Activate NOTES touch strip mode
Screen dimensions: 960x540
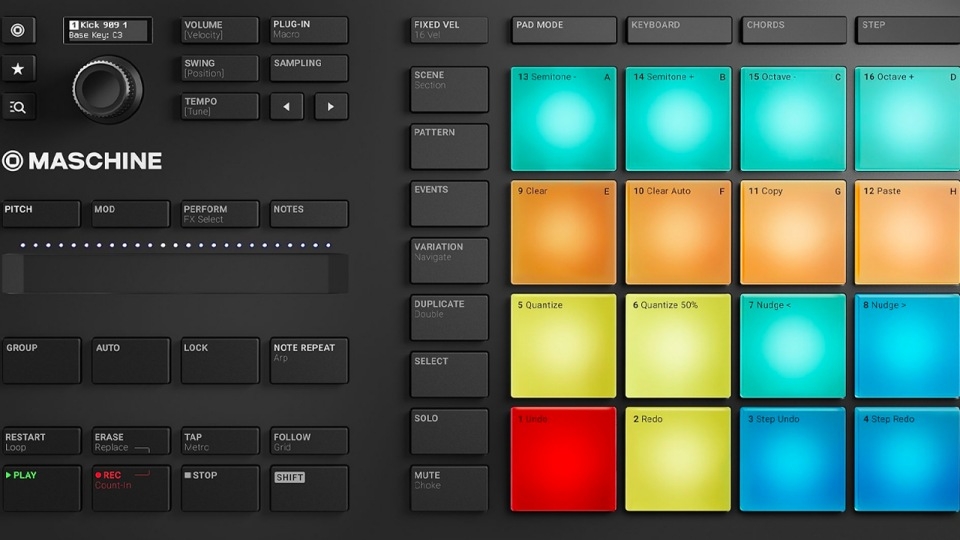[x=309, y=214]
